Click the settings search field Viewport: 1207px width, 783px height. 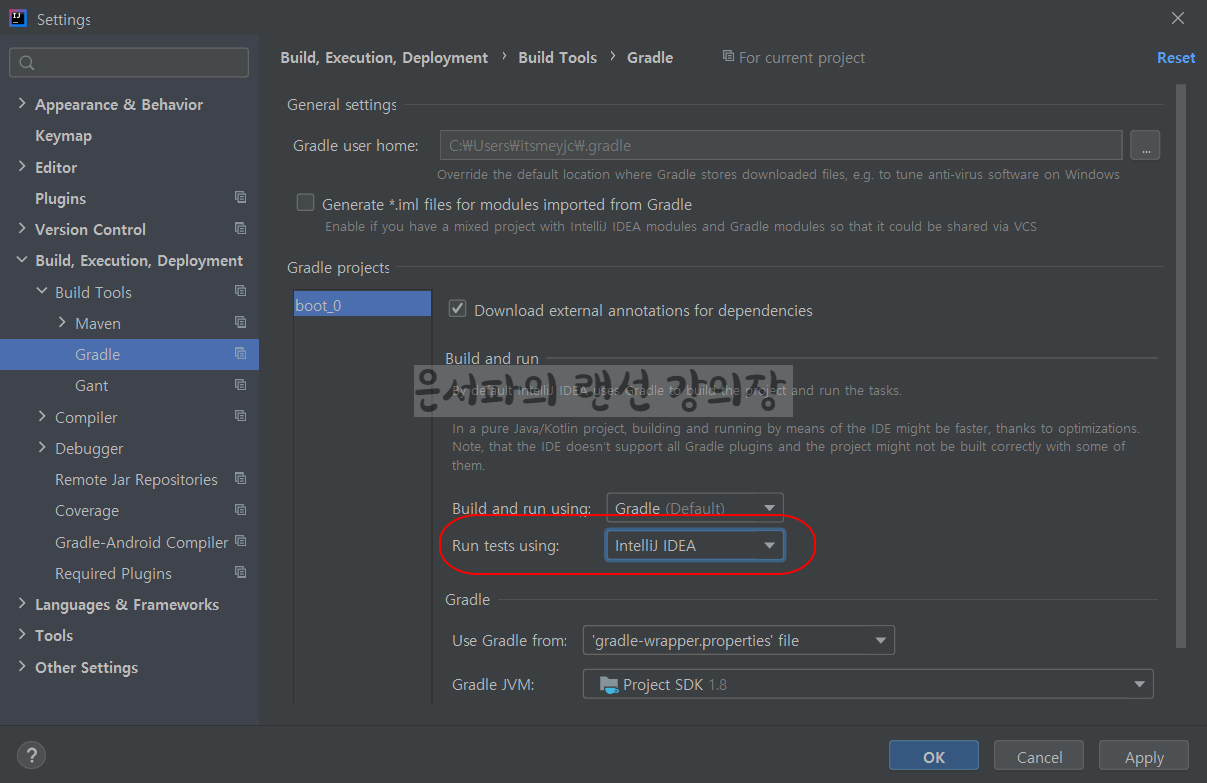[x=129, y=62]
